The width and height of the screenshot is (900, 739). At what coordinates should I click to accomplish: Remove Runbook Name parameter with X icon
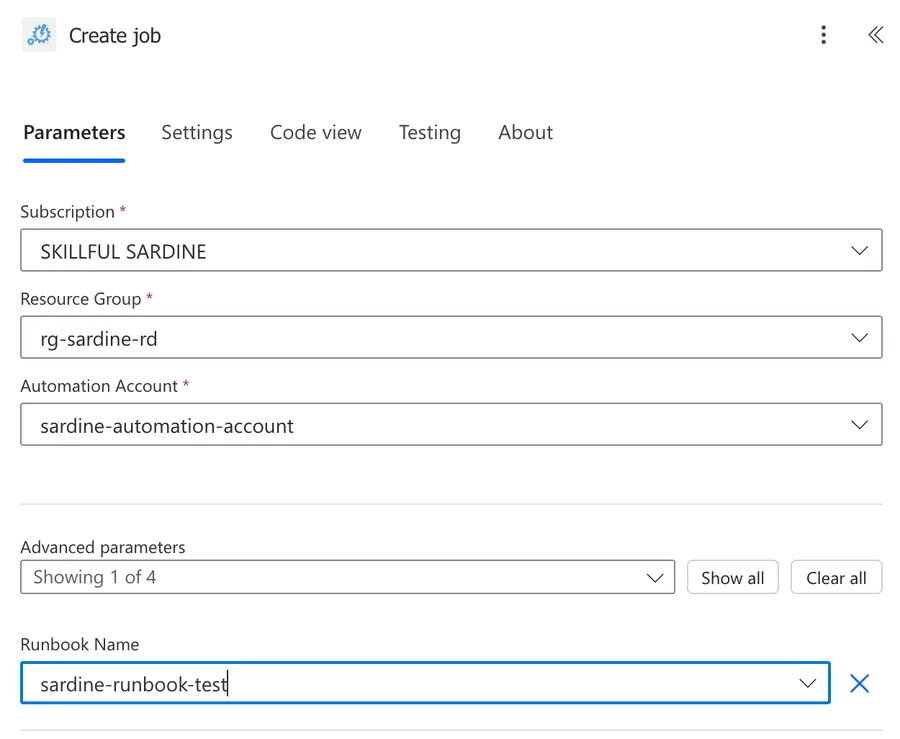(859, 683)
